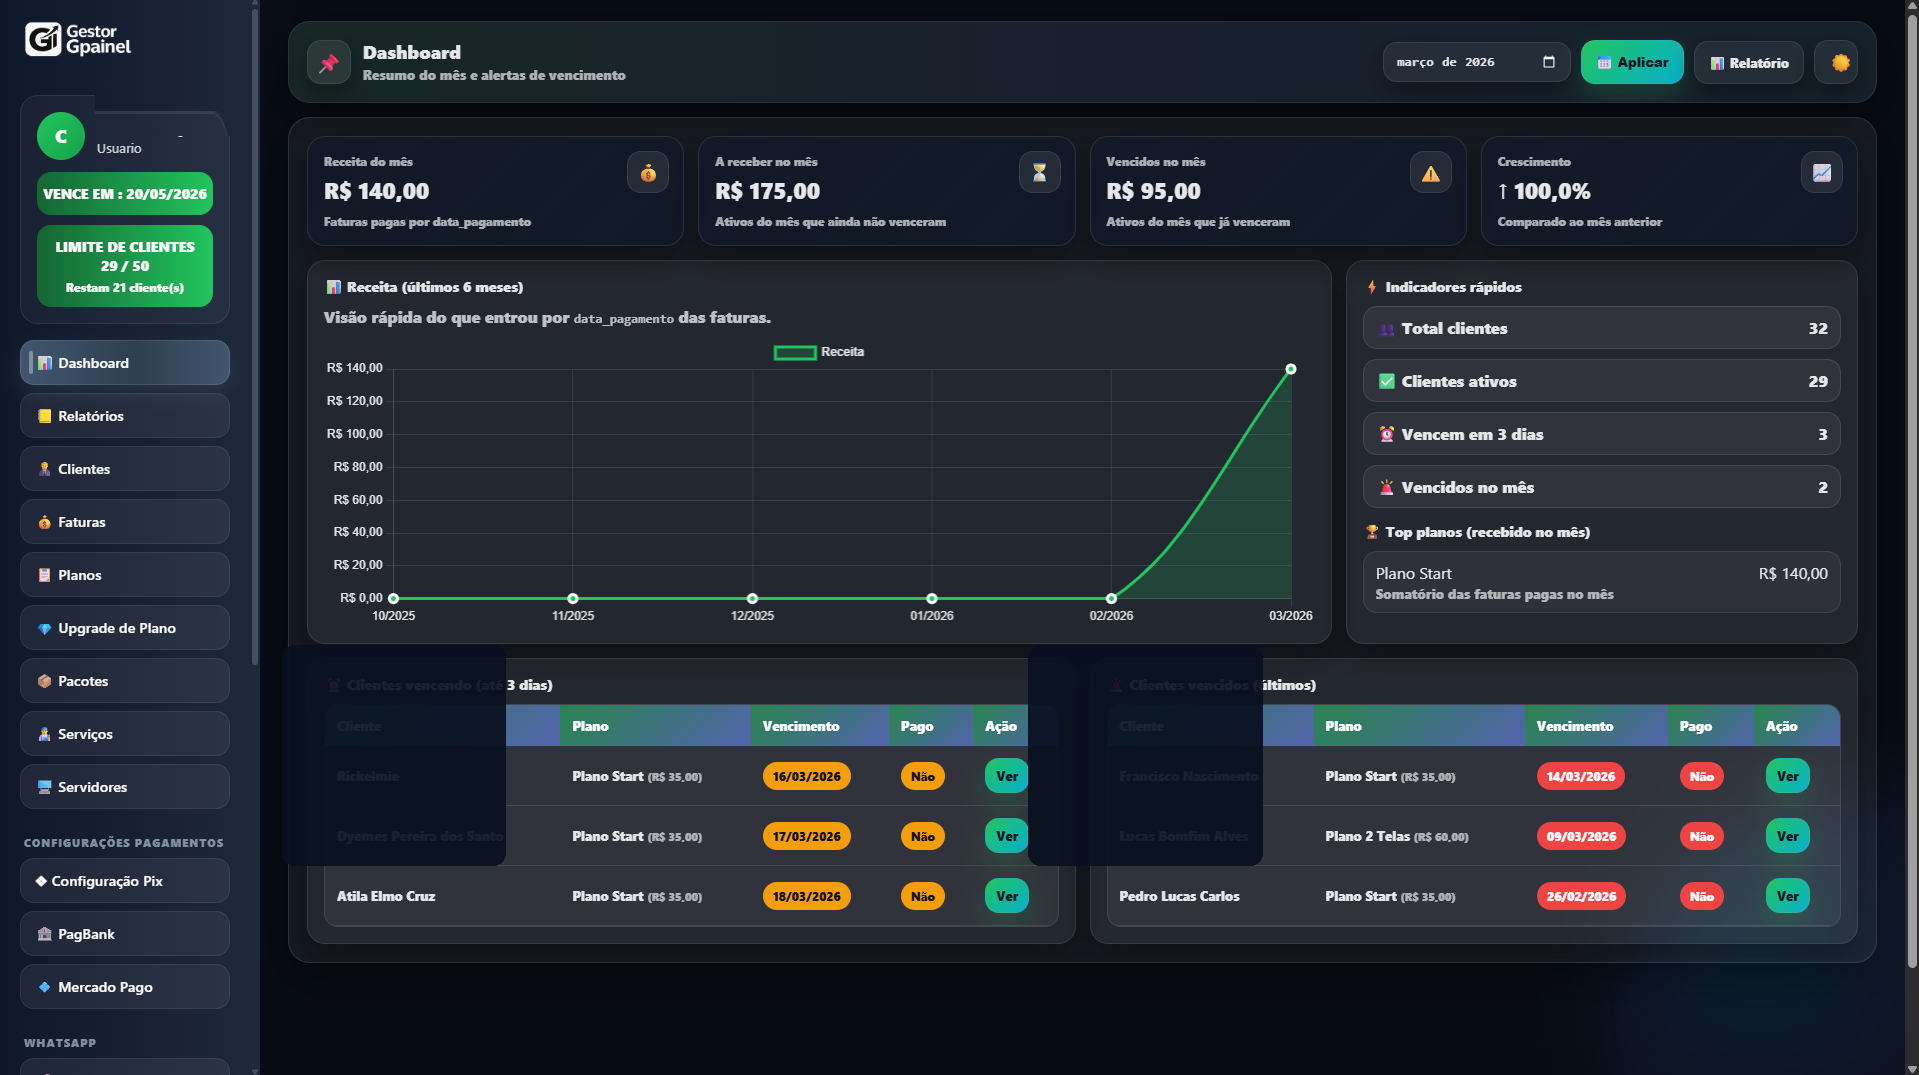Select the Clientes icon in the sidebar
1919x1075 pixels.
[x=43, y=468]
